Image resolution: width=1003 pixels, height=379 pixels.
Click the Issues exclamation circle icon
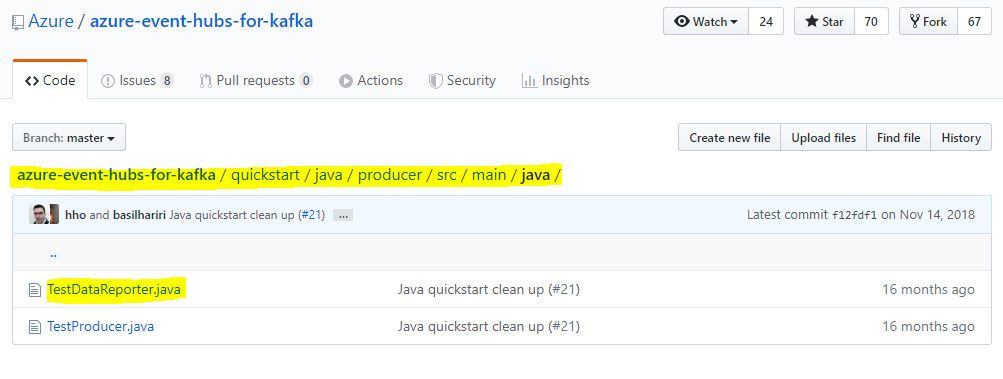pyautogui.click(x=107, y=81)
